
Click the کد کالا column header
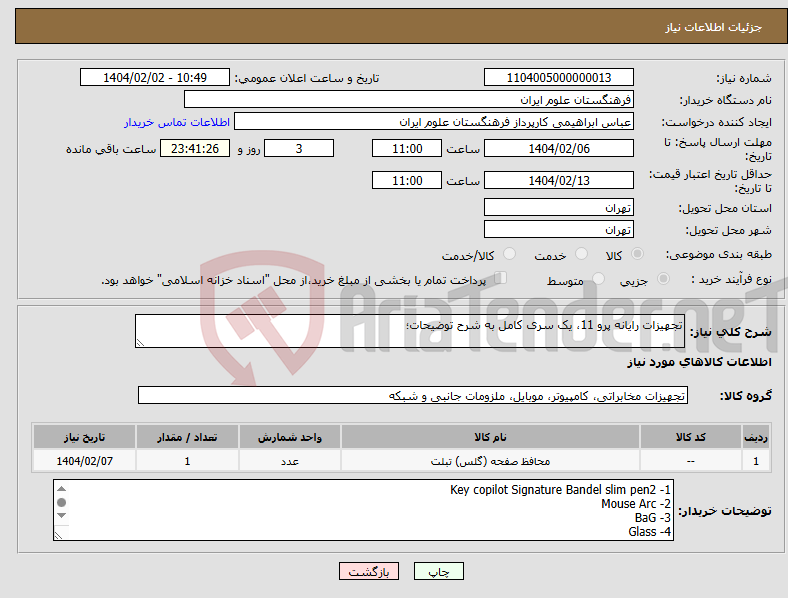pos(691,437)
